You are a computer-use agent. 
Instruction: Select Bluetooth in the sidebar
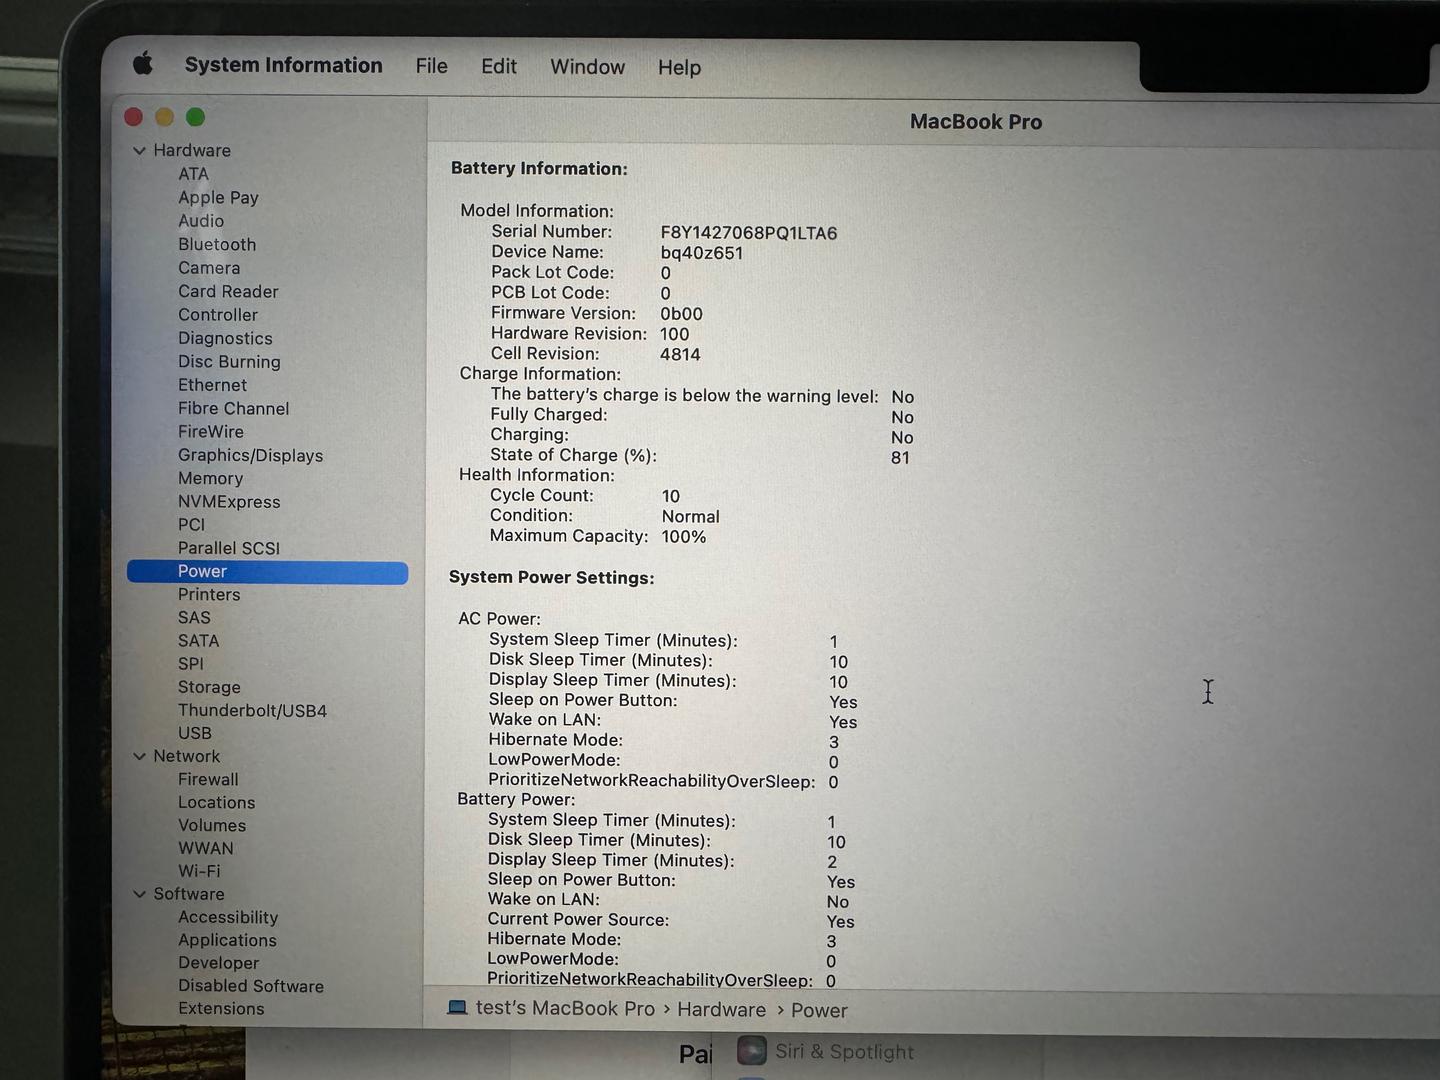coord(217,245)
